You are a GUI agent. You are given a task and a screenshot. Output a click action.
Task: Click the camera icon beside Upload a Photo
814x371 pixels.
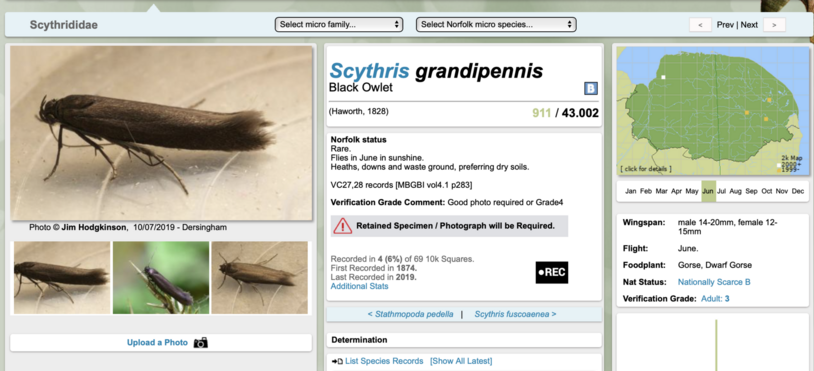[x=200, y=342]
